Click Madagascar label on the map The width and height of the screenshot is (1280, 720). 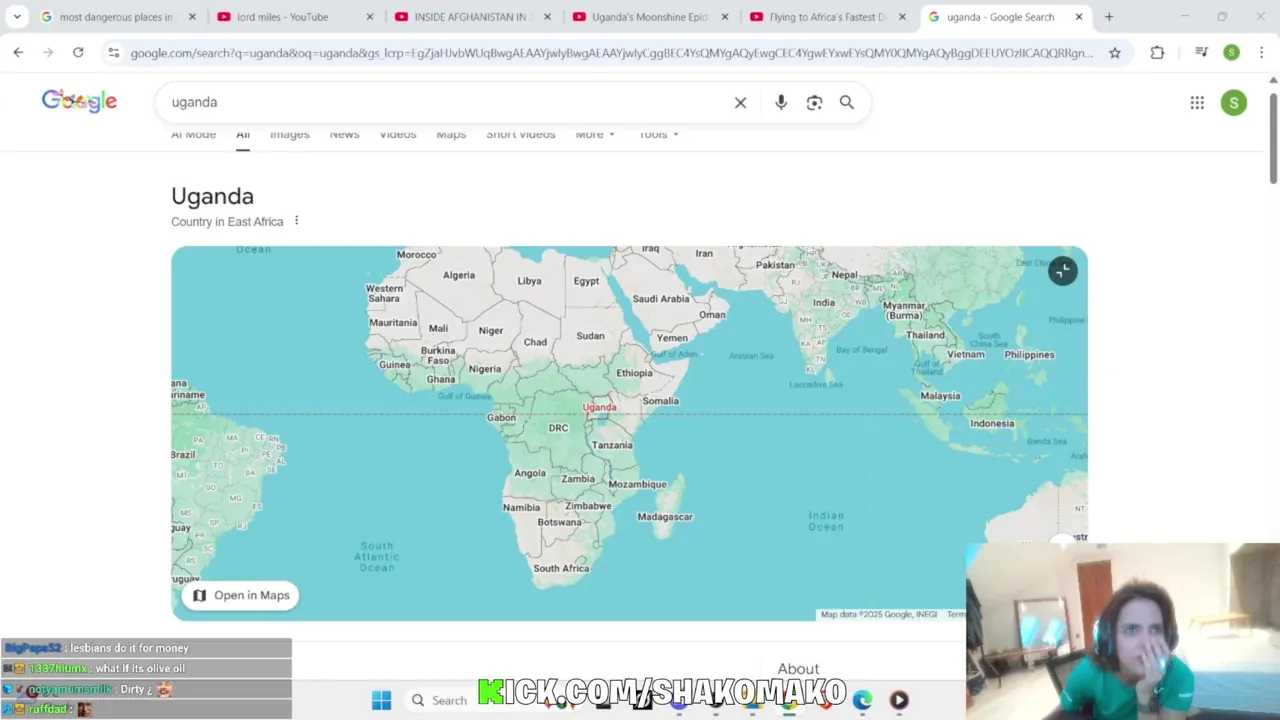(x=665, y=517)
